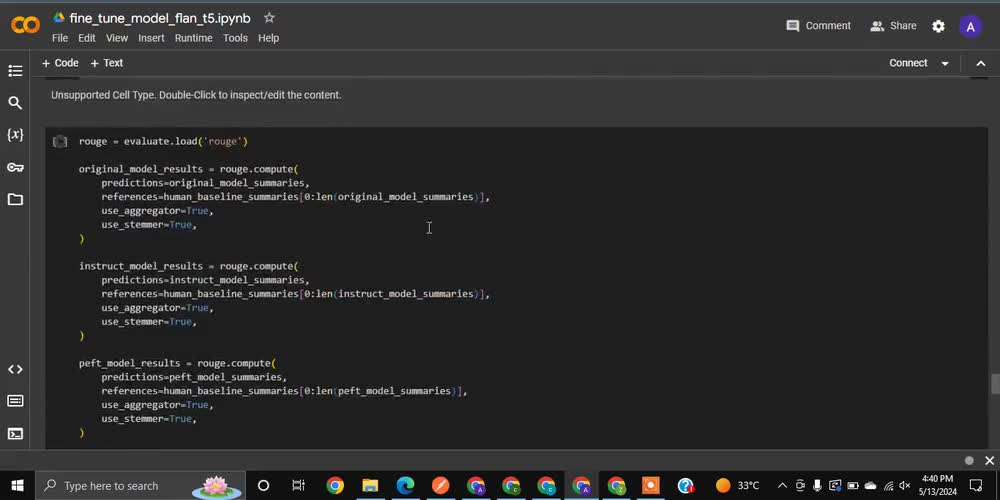Open the Windows Start menu
1000x500 pixels.
(x=17, y=486)
